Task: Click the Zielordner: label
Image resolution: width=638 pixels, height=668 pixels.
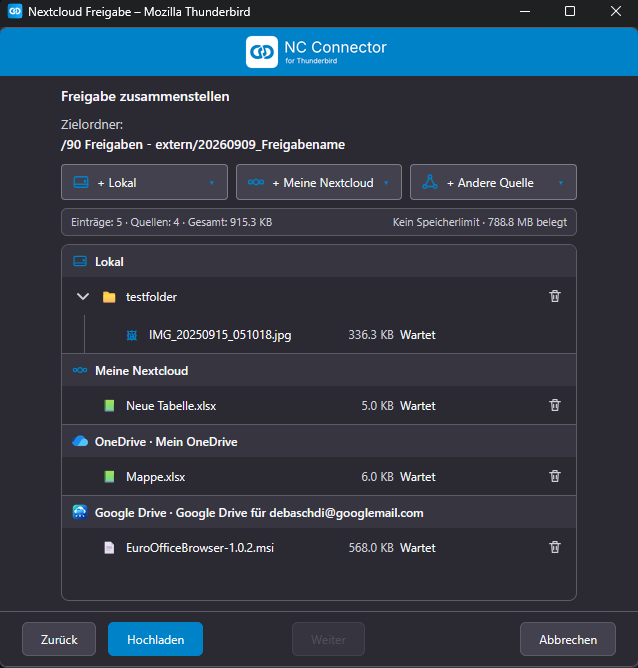Action: click(x=92, y=125)
